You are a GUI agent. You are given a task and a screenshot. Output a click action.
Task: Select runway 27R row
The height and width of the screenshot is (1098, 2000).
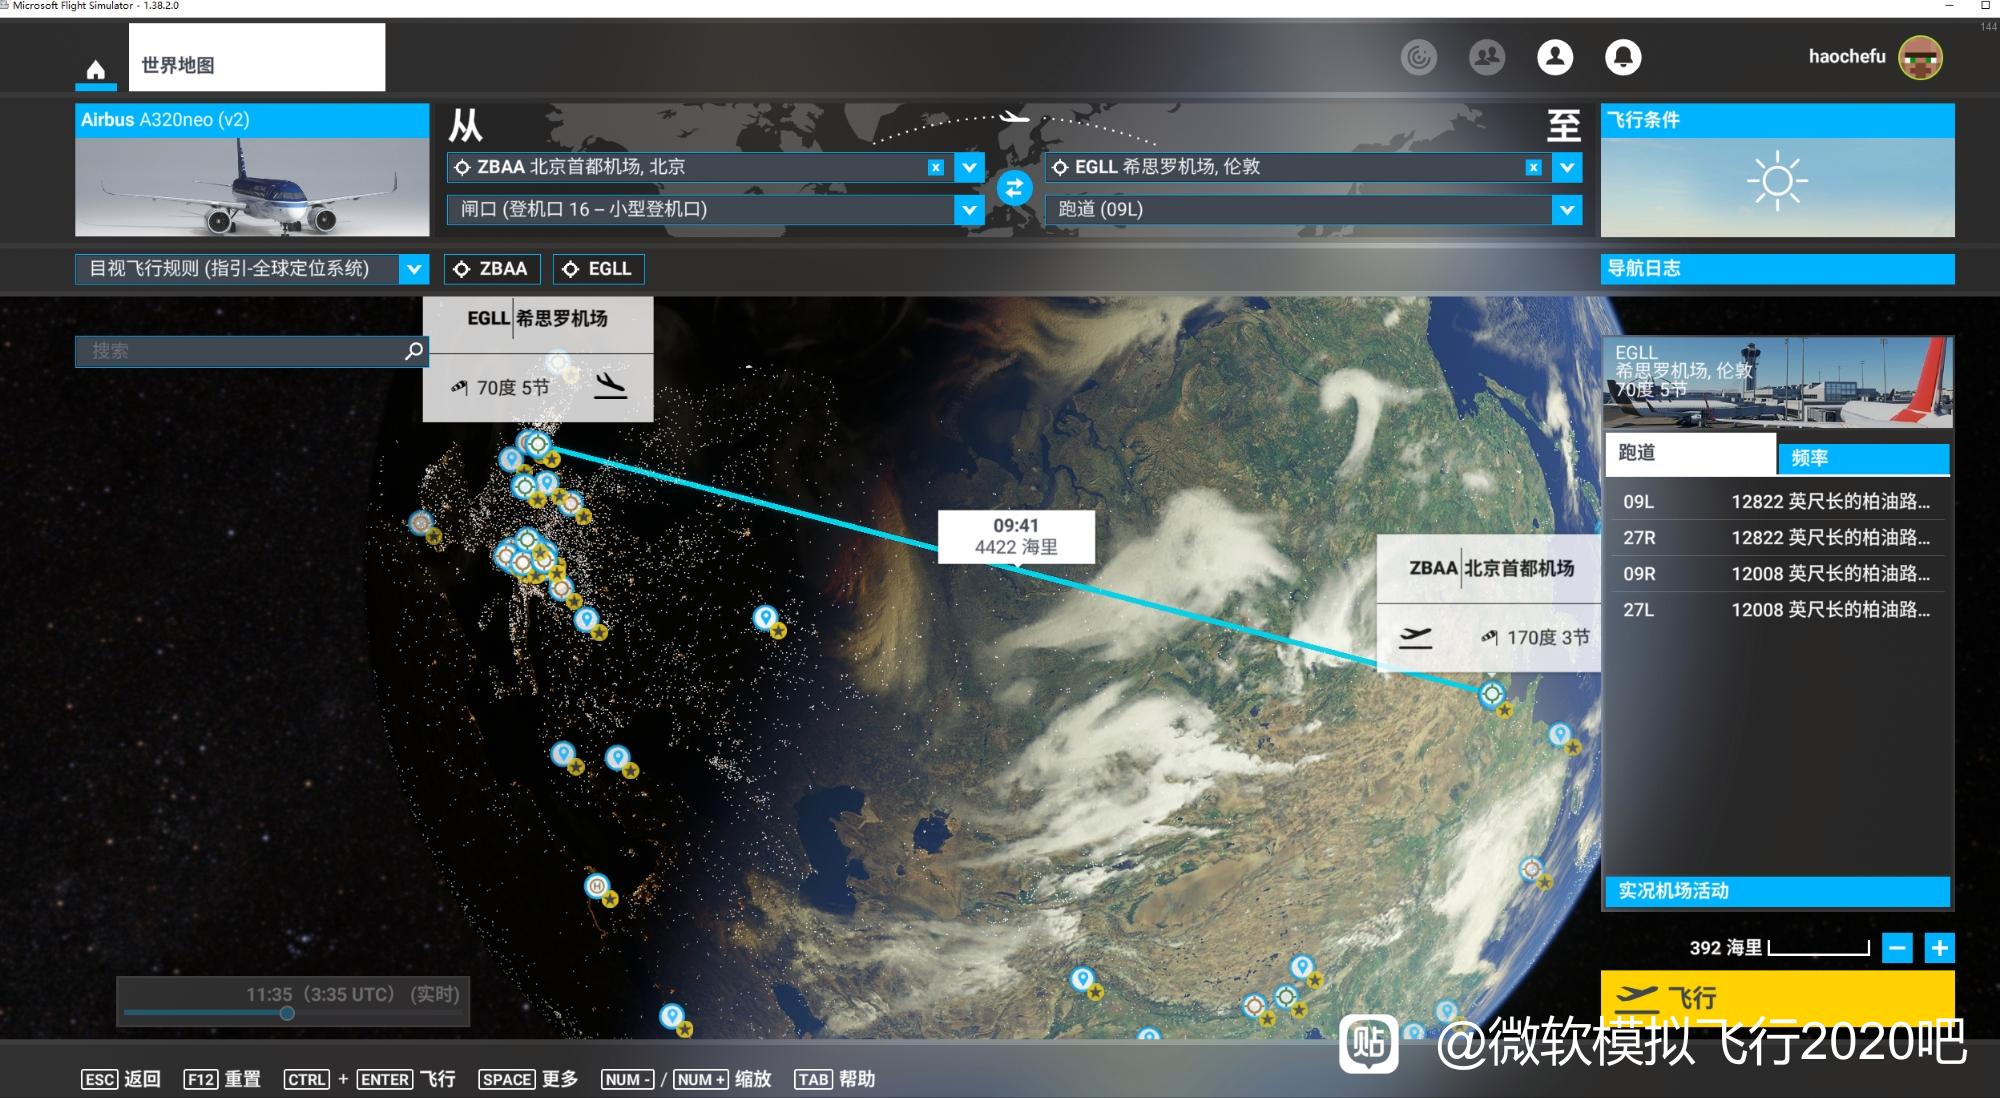coord(1777,537)
